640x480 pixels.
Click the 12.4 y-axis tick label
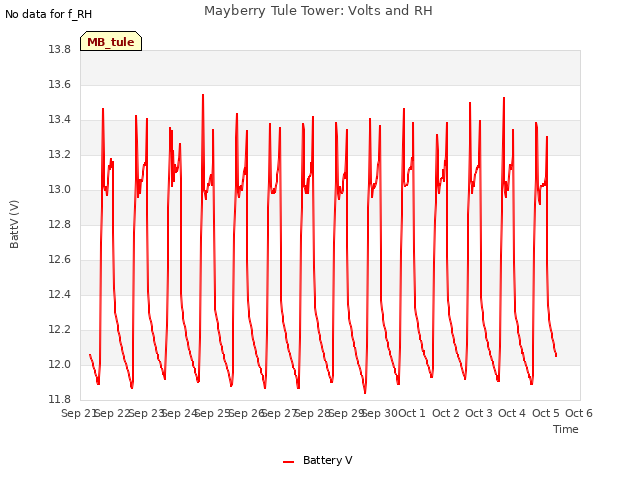(59, 294)
